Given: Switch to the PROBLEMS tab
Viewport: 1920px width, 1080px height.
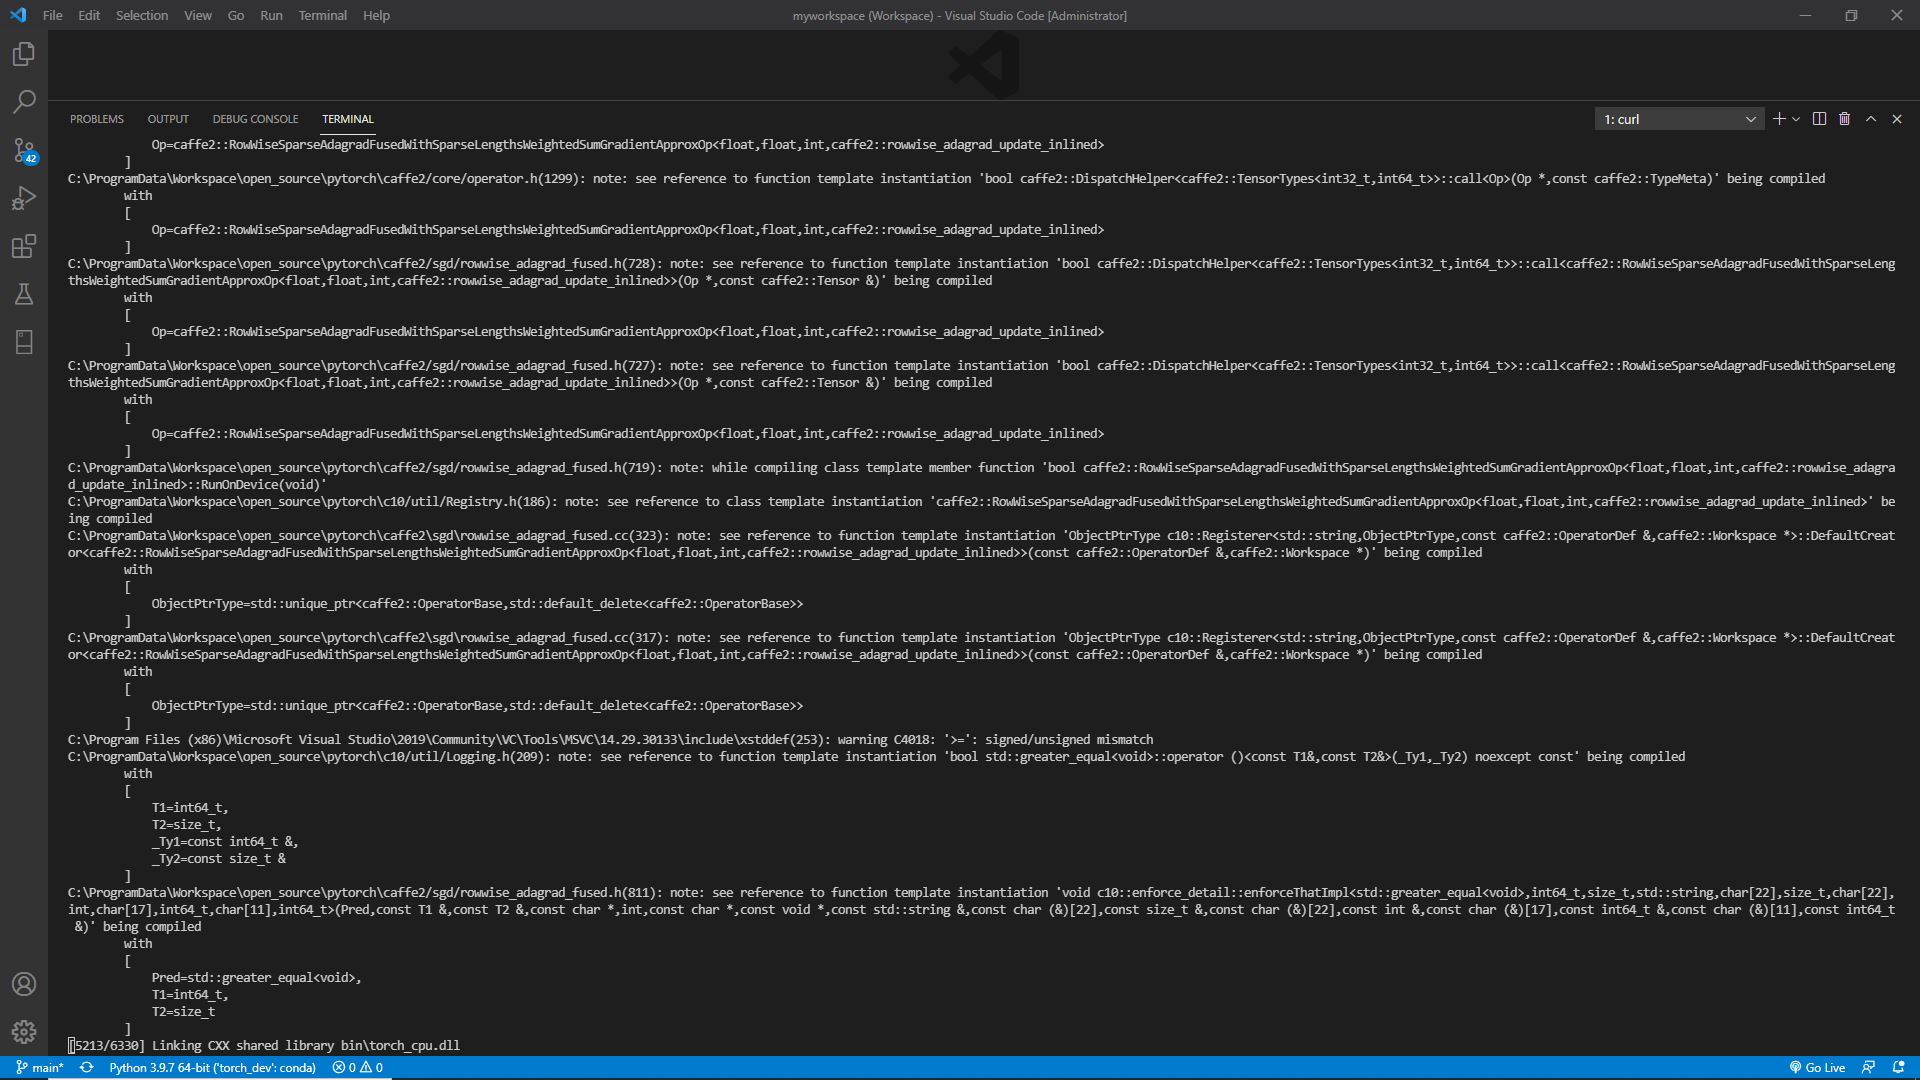Looking at the screenshot, I should 97,119.
